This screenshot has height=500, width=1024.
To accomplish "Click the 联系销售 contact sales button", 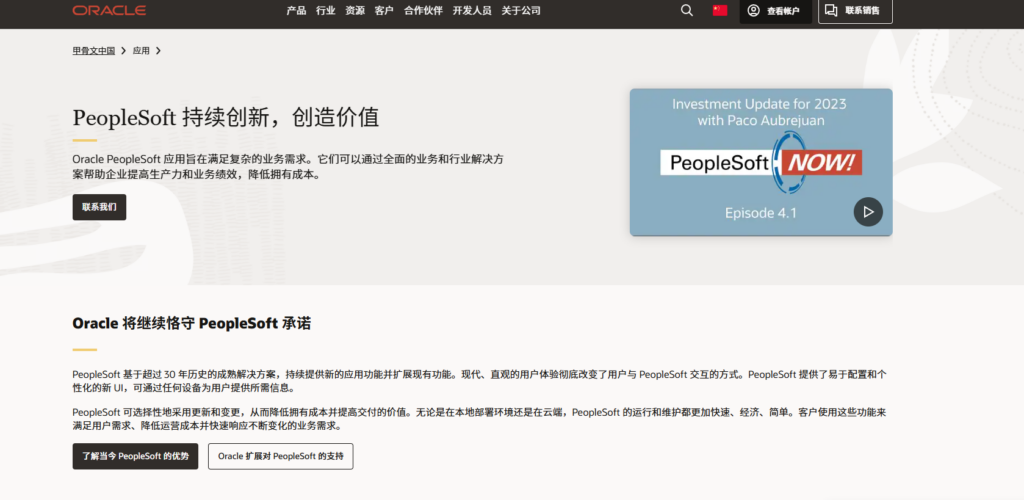I will (855, 11).
